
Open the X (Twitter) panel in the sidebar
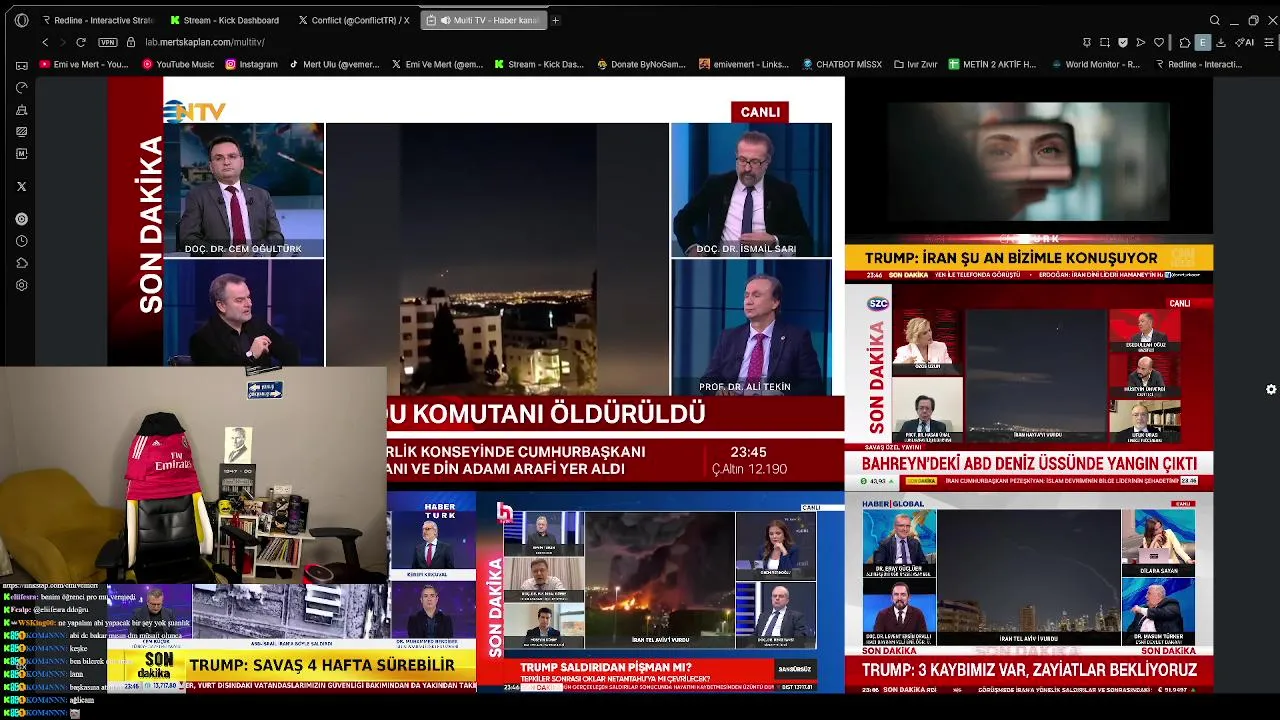[x=22, y=186]
